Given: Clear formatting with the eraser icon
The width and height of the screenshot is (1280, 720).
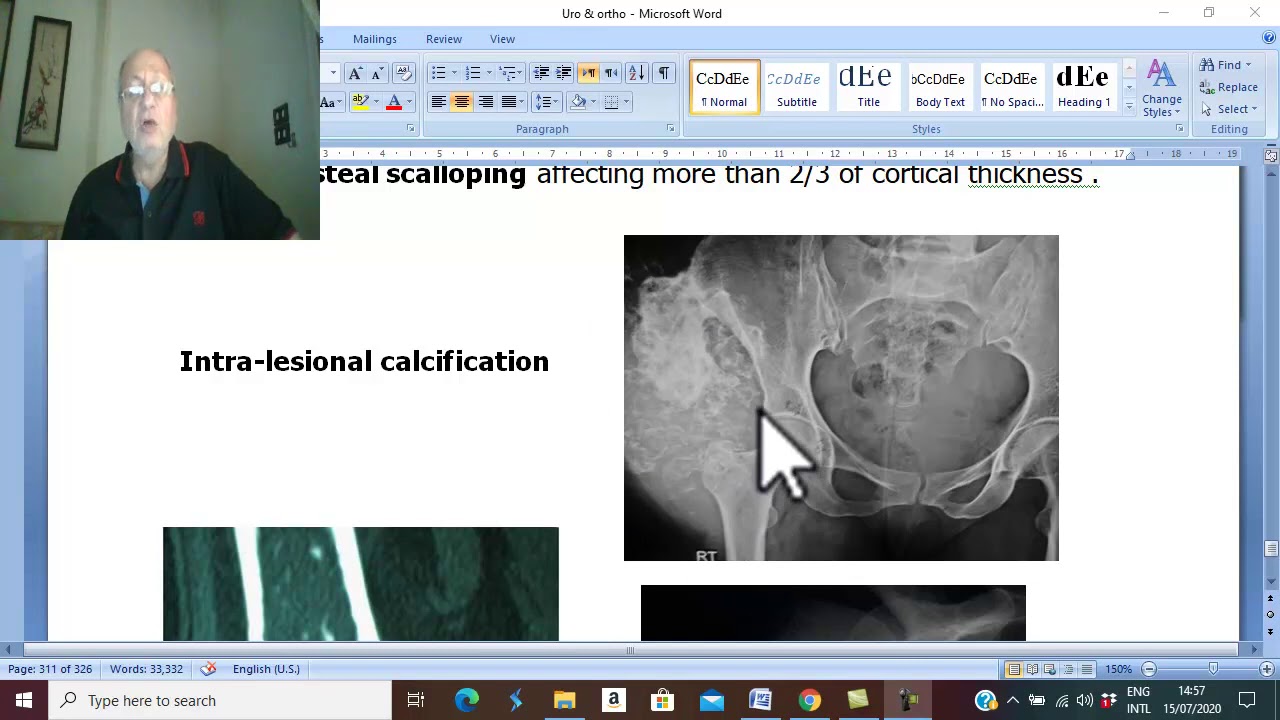Looking at the screenshot, I should click(x=404, y=73).
